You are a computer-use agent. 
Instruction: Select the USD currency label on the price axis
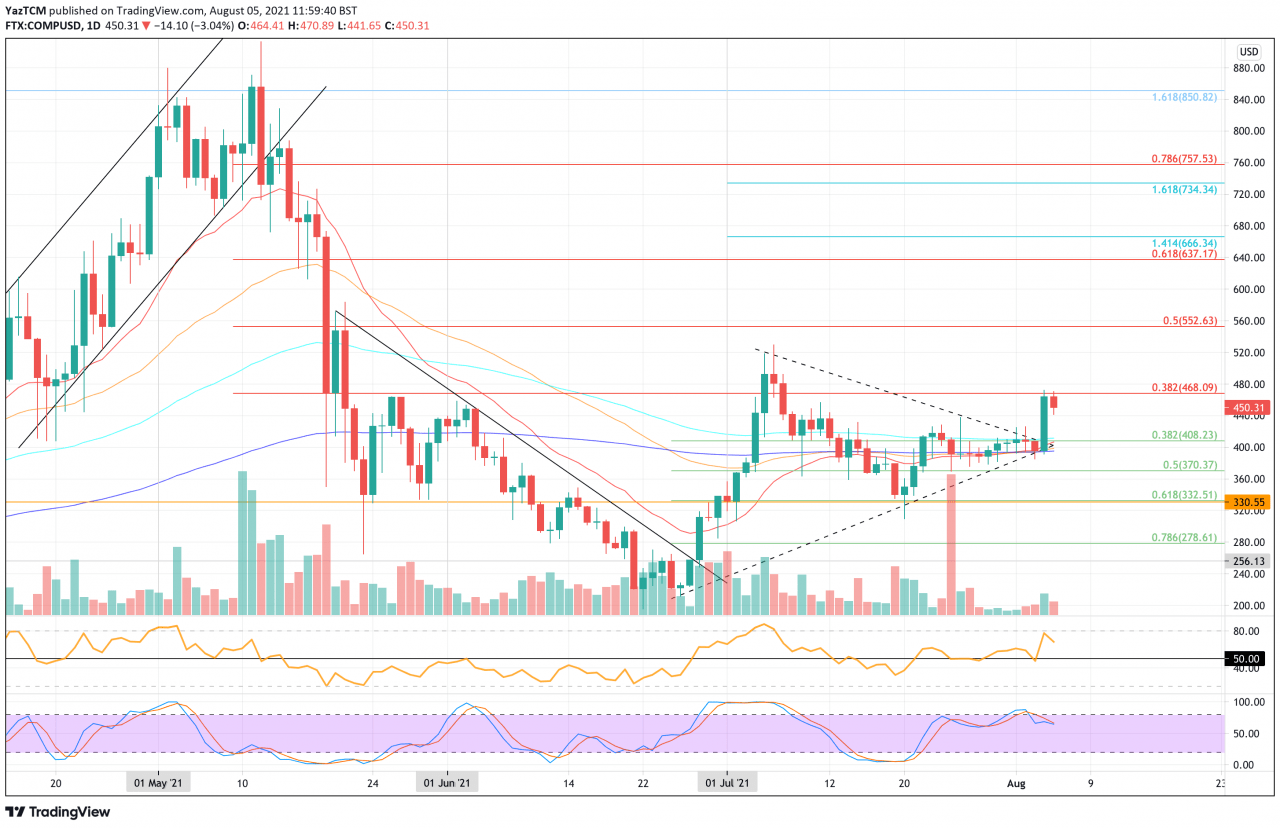click(1248, 52)
